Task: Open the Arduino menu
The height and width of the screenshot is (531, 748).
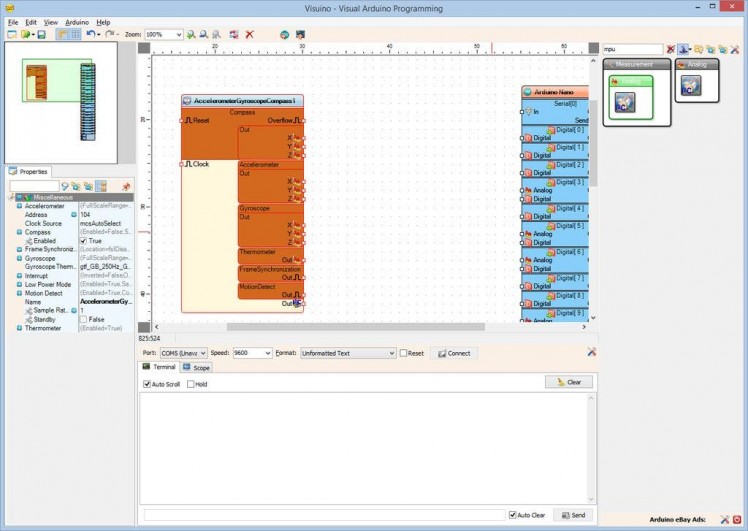Action: [77, 21]
